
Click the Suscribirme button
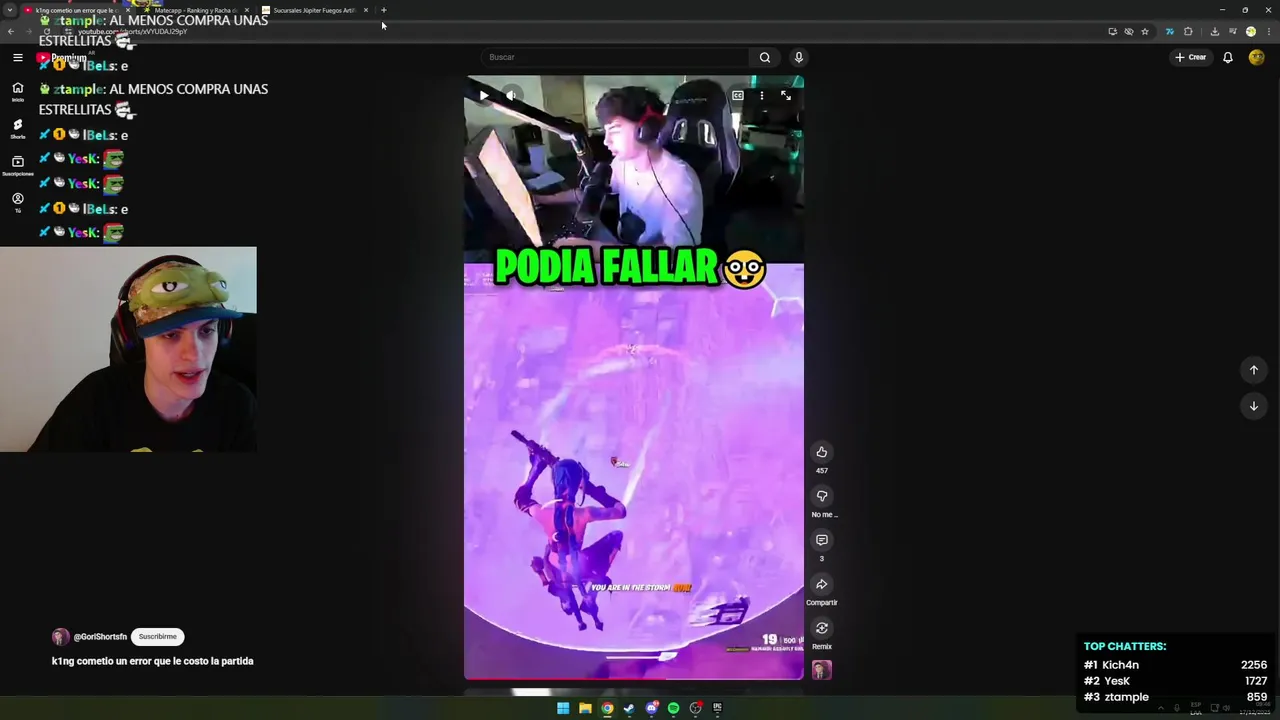click(x=158, y=637)
